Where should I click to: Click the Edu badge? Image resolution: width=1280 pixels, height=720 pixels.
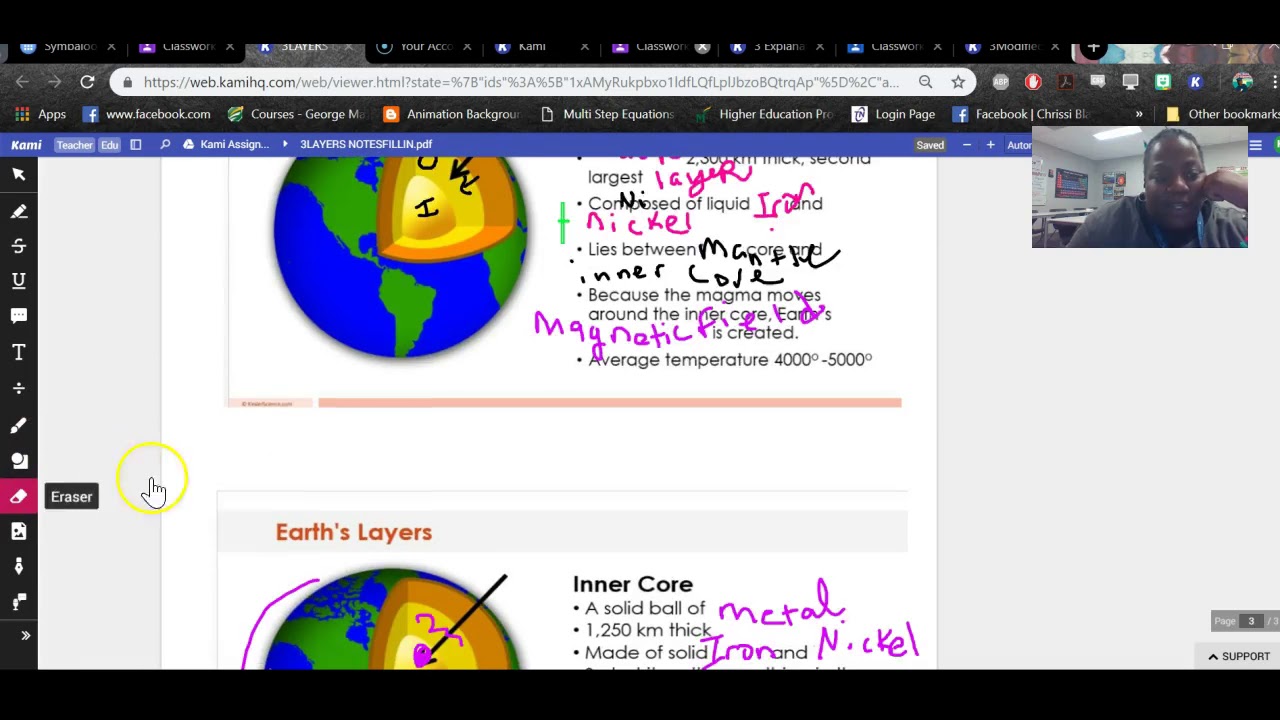coord(109,145)
